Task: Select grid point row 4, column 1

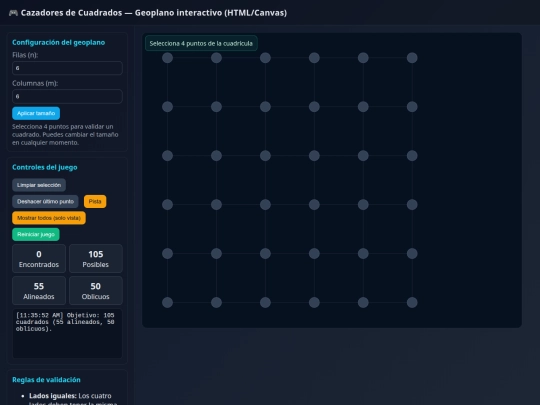Action: 167,205
